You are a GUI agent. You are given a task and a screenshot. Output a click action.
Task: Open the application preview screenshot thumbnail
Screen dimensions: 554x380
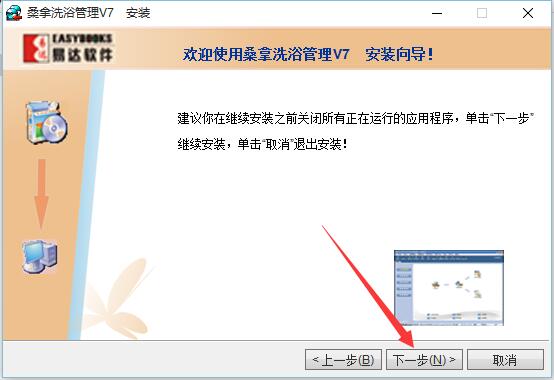click(449, 287)
